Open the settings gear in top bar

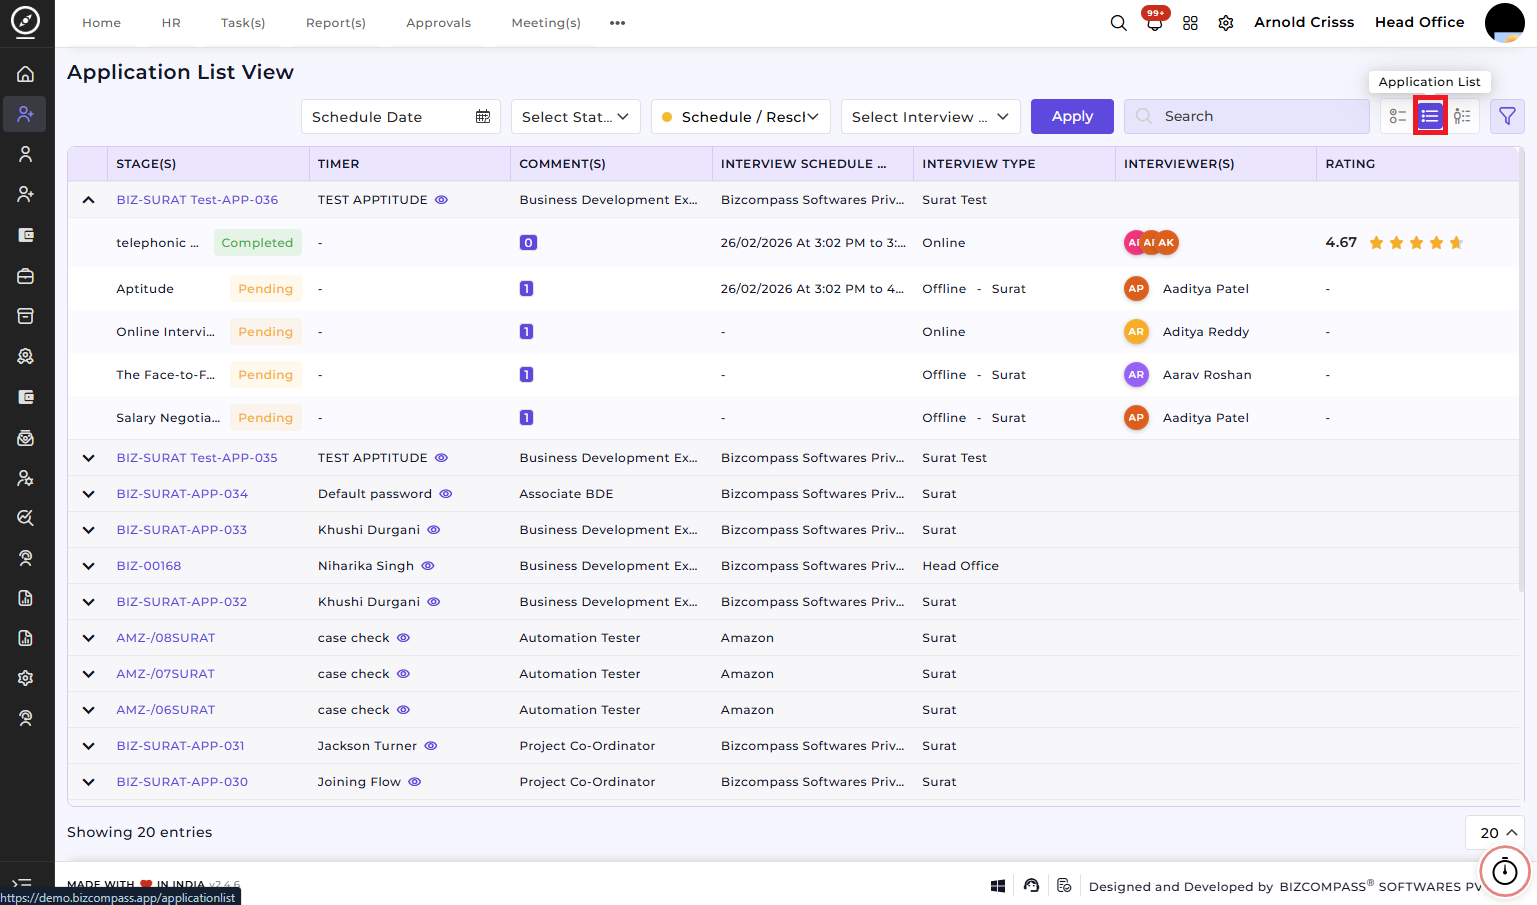pos(1226,23)
